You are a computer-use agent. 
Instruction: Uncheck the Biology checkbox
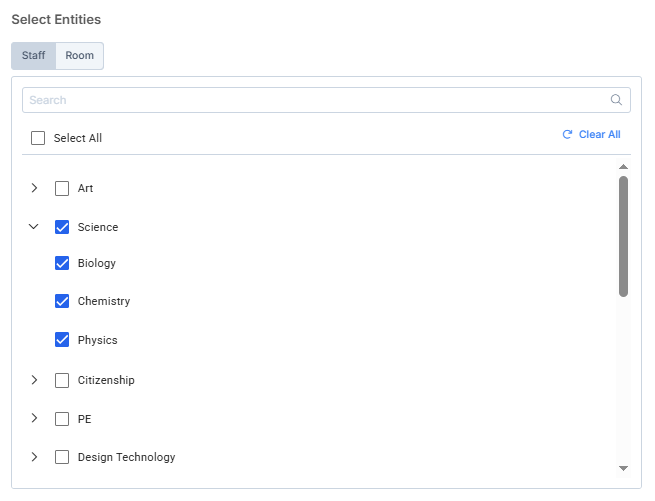coord(62,263)
